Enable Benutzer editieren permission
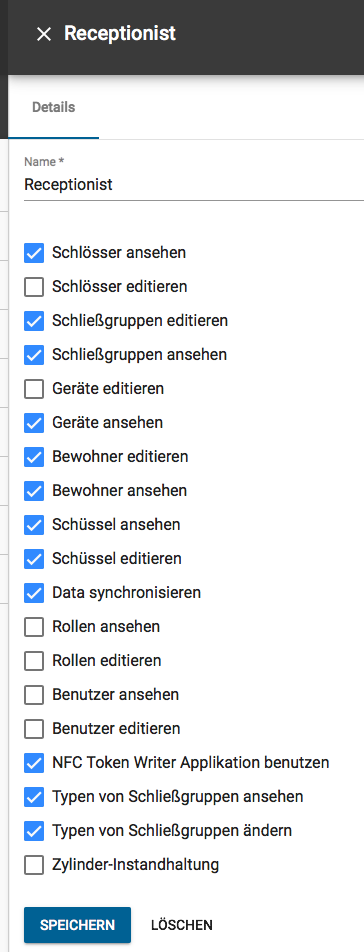 34,729
